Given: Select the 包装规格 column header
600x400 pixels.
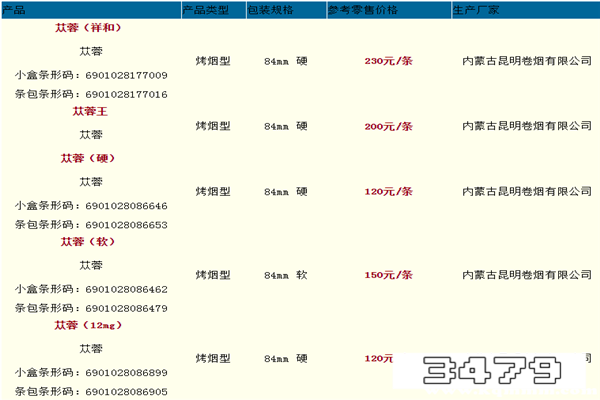Looking at the screenshot, I should [x=272, y=9].
